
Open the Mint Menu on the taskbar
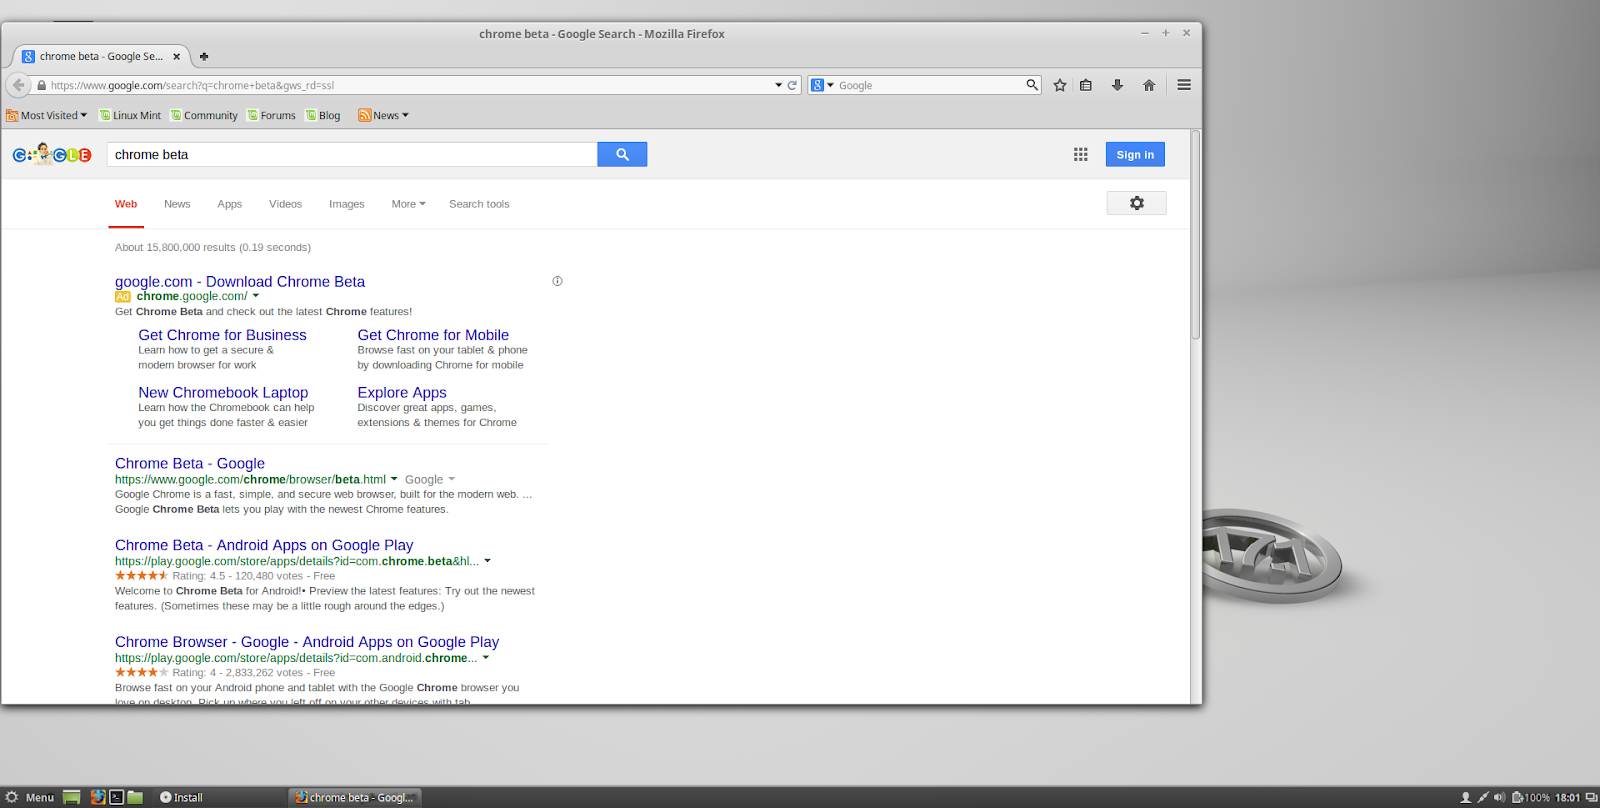tap(30, 797)
